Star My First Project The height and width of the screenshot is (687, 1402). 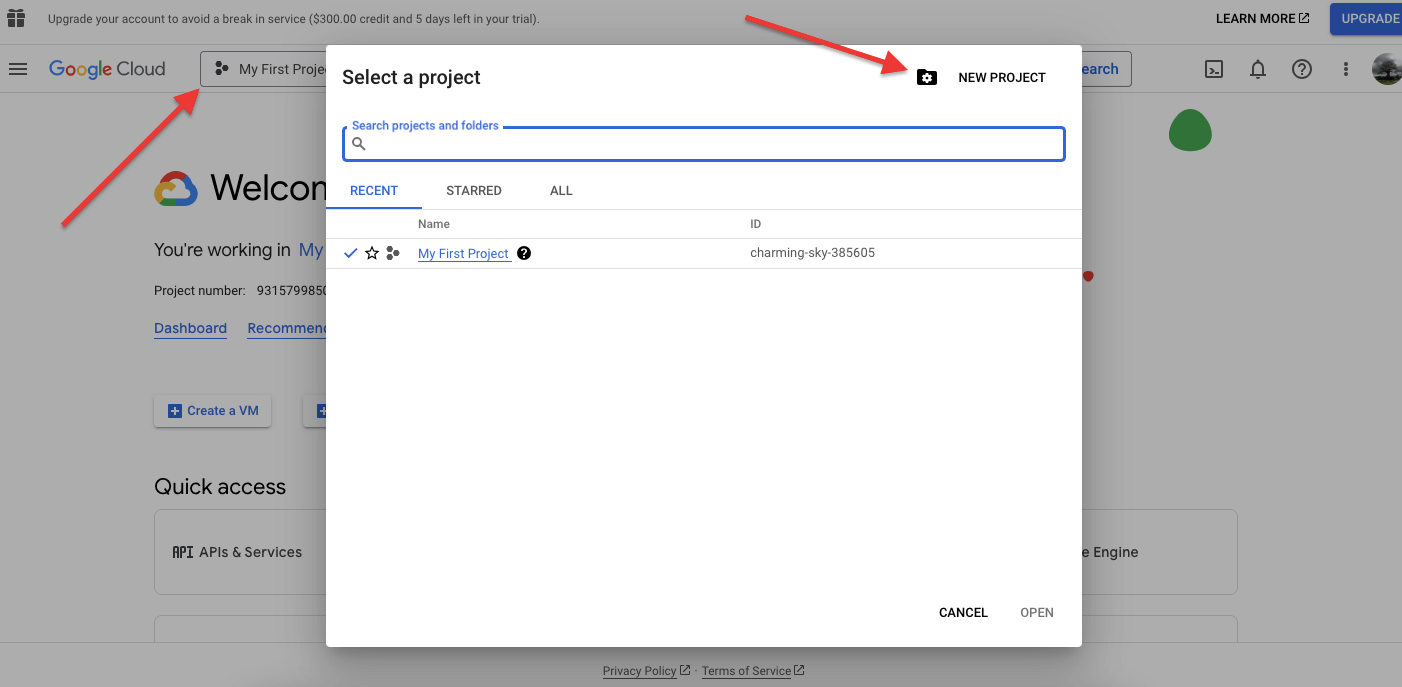click(372, 253)
